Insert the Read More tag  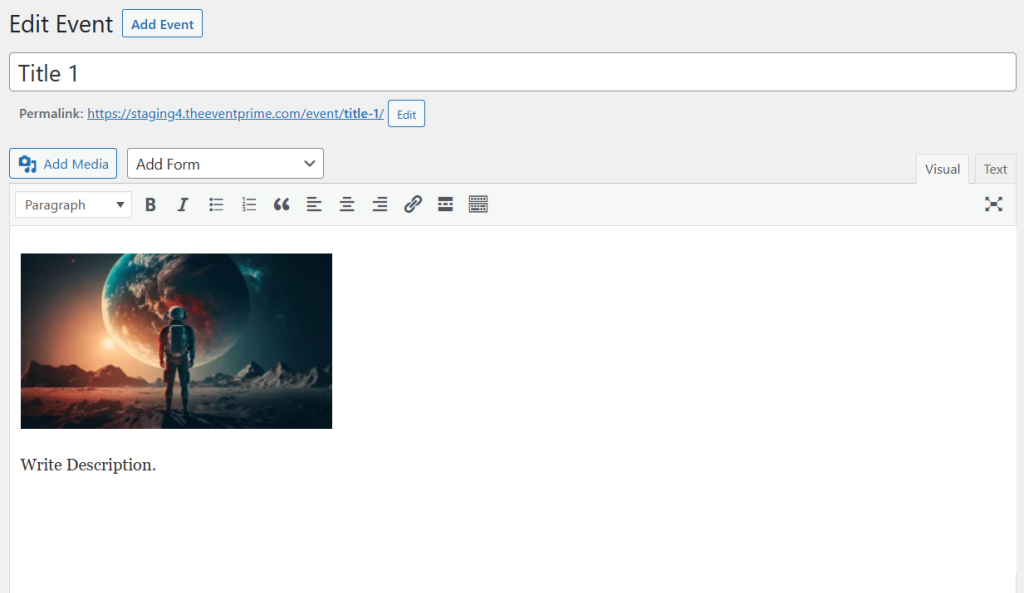445,204
